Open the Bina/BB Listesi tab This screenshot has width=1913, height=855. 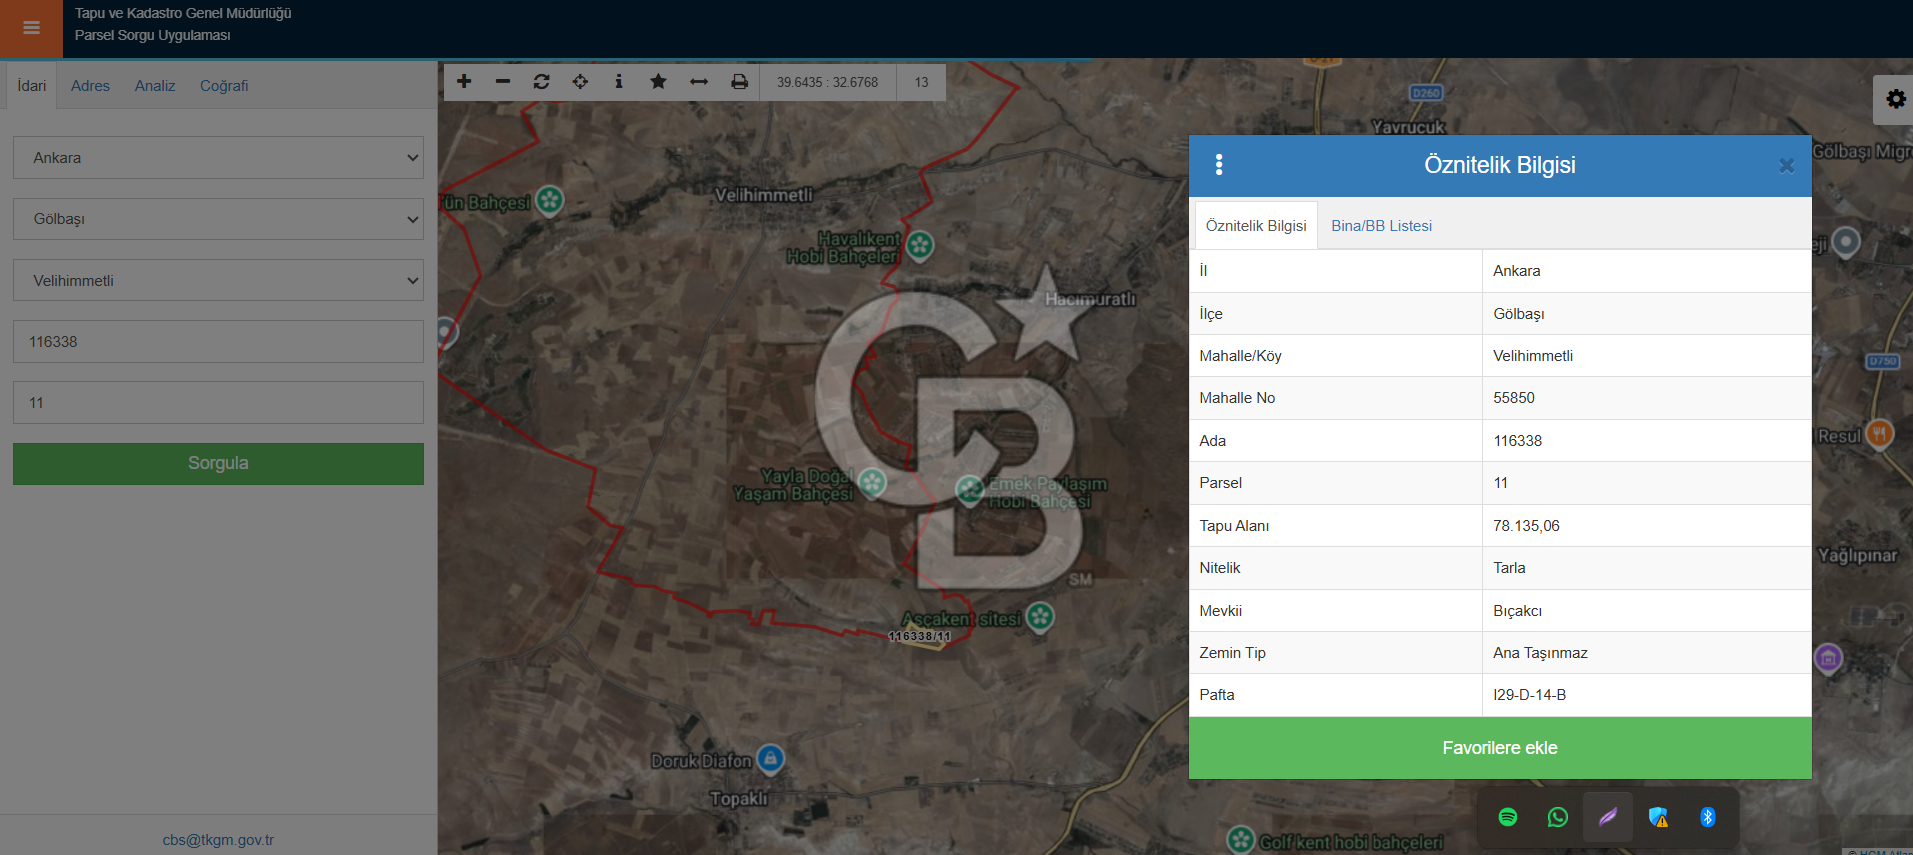coord(1381,226)
